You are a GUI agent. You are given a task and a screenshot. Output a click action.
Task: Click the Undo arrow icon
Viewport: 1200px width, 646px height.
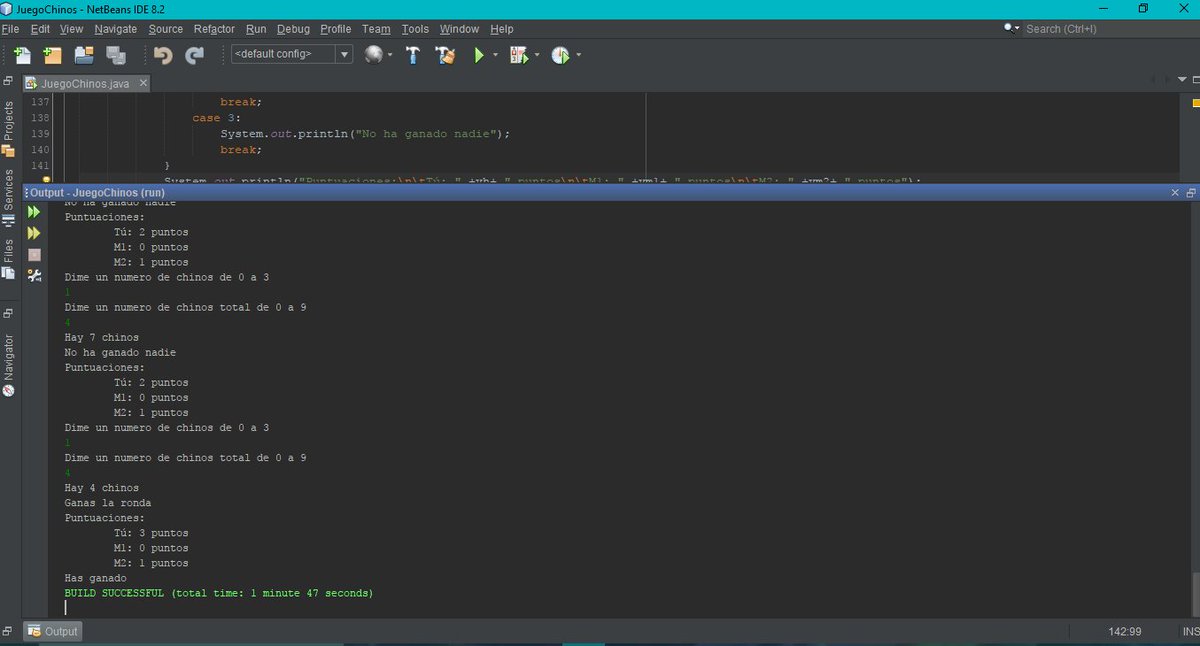click(163, 55)
